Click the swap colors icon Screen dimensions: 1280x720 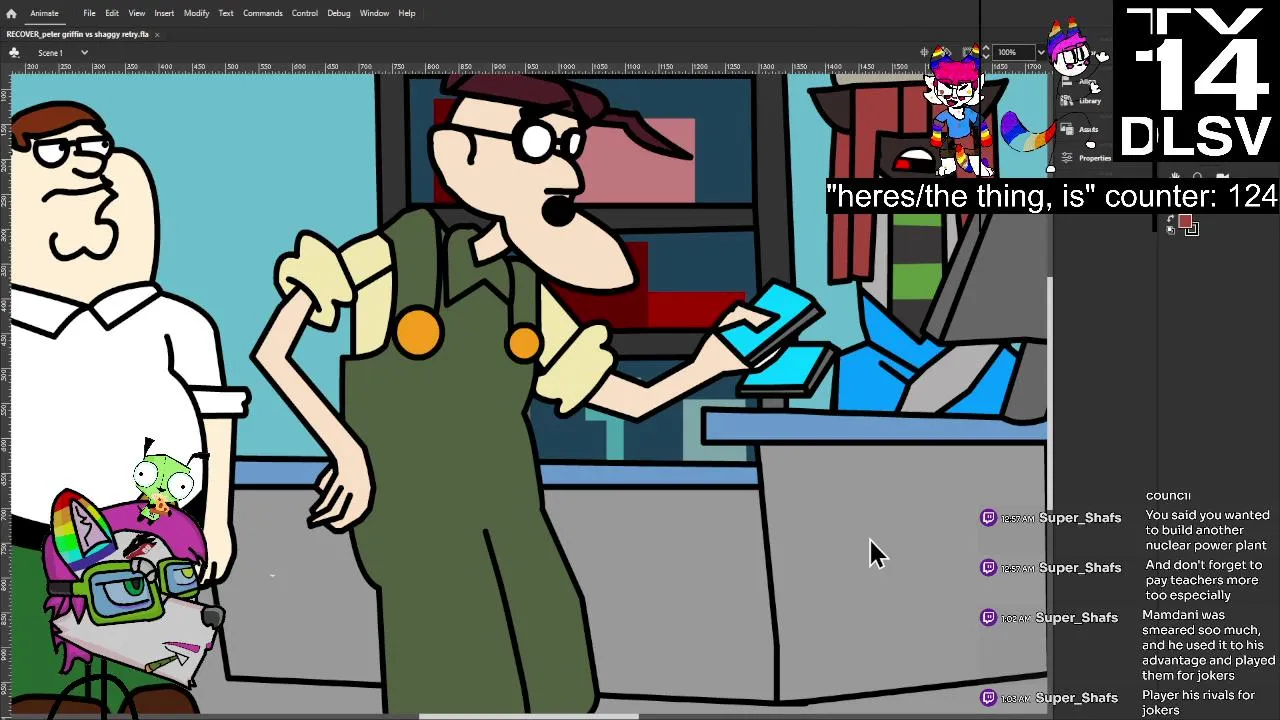(1170, 219)
